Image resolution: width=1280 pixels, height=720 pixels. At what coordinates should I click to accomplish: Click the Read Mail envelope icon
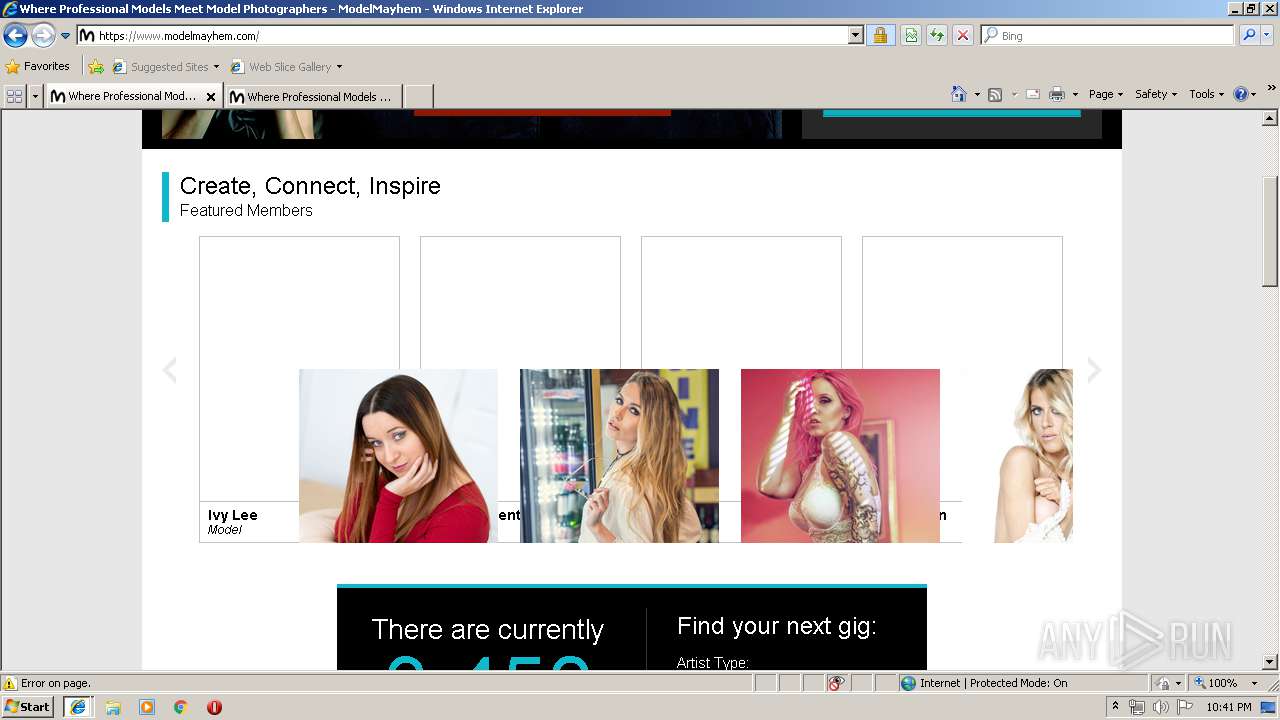[x=1033, y=94]
